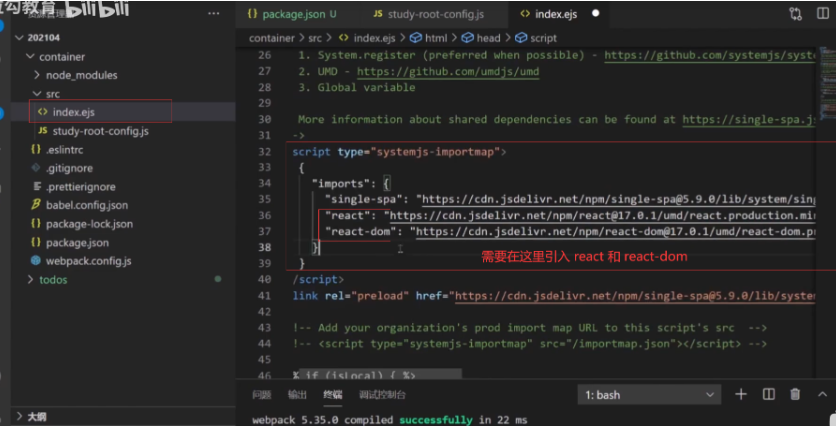This screenshot has height=428, width=836.
Task: Click line number 38 in the gutter
Action: [x=264, y=247]
